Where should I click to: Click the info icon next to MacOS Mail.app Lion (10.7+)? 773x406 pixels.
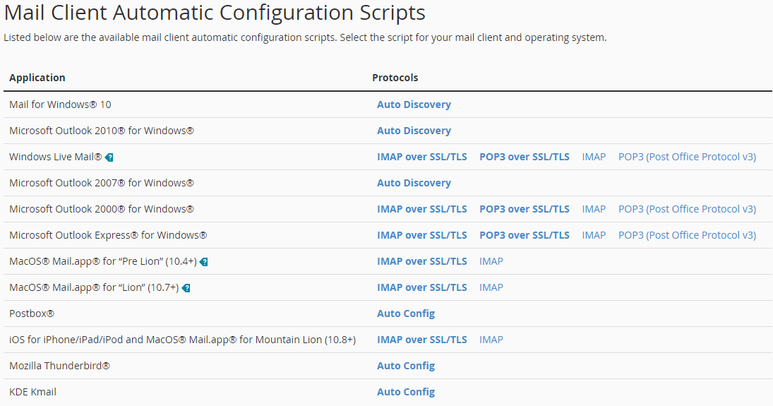click(x=186, y=288)
